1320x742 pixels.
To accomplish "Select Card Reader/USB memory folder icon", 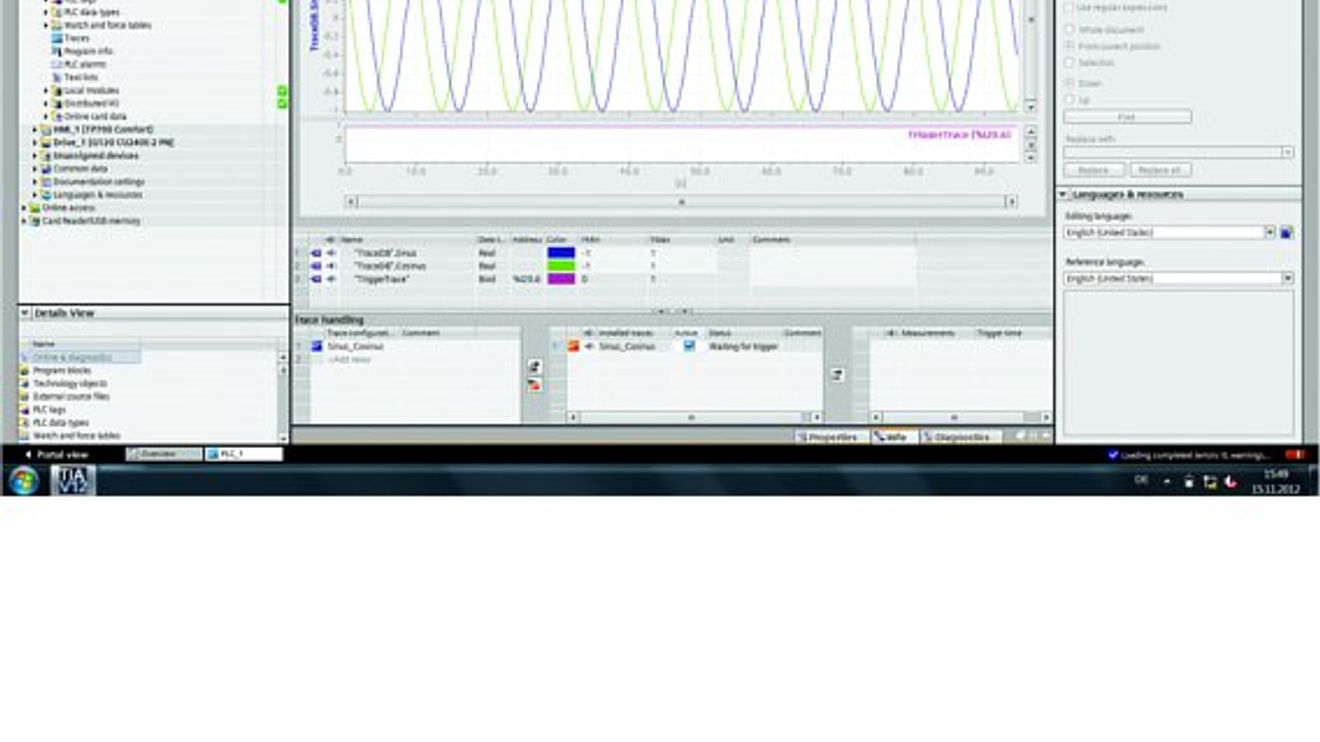I will pos(35,221).
